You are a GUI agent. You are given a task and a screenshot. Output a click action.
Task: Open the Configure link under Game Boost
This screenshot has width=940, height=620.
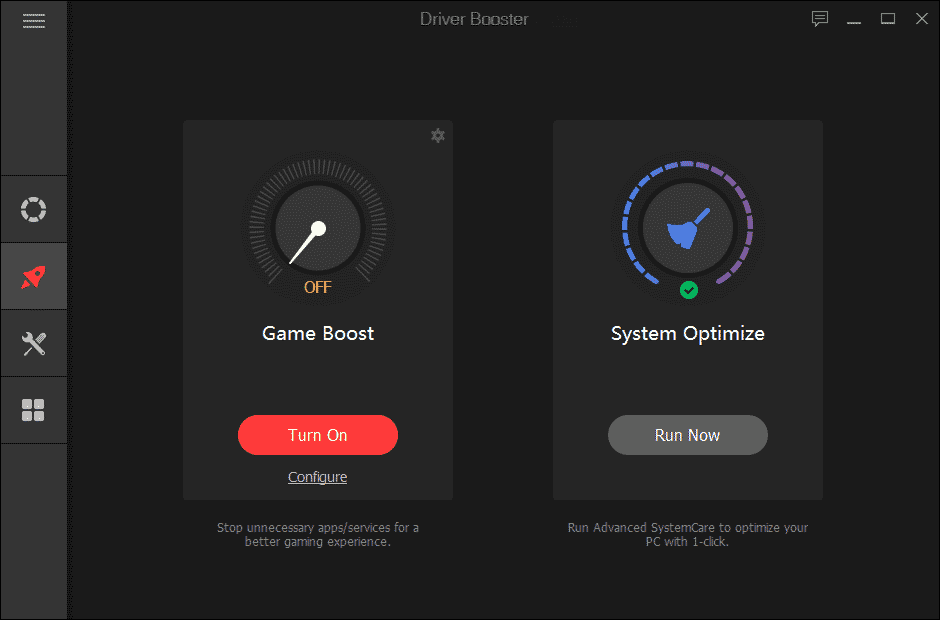[317, 477]
